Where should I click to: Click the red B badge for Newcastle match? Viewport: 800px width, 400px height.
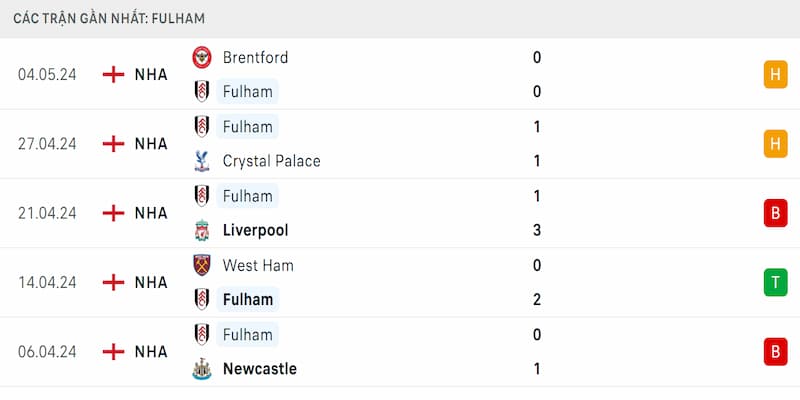pos(775,351)
